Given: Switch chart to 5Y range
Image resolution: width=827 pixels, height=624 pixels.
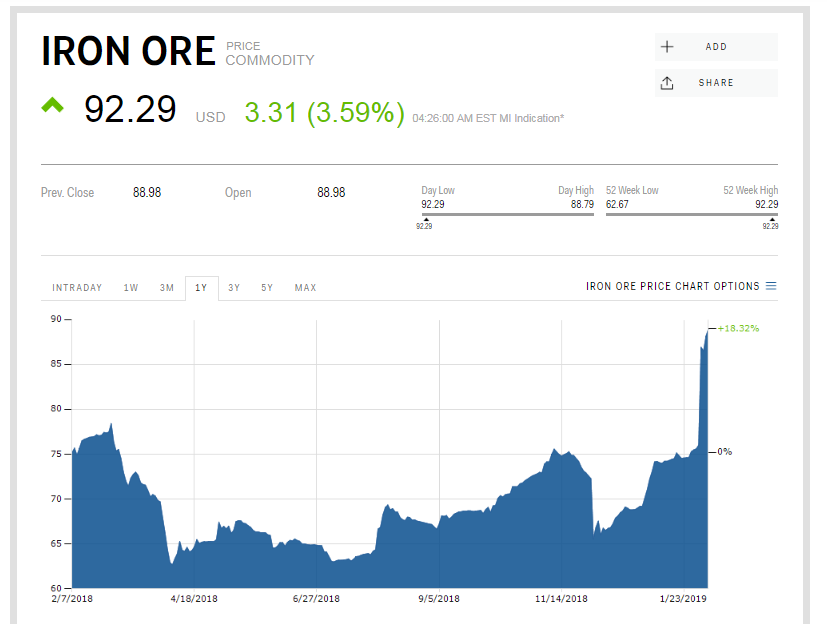Looking at the screenshot, I should point(267,288).
